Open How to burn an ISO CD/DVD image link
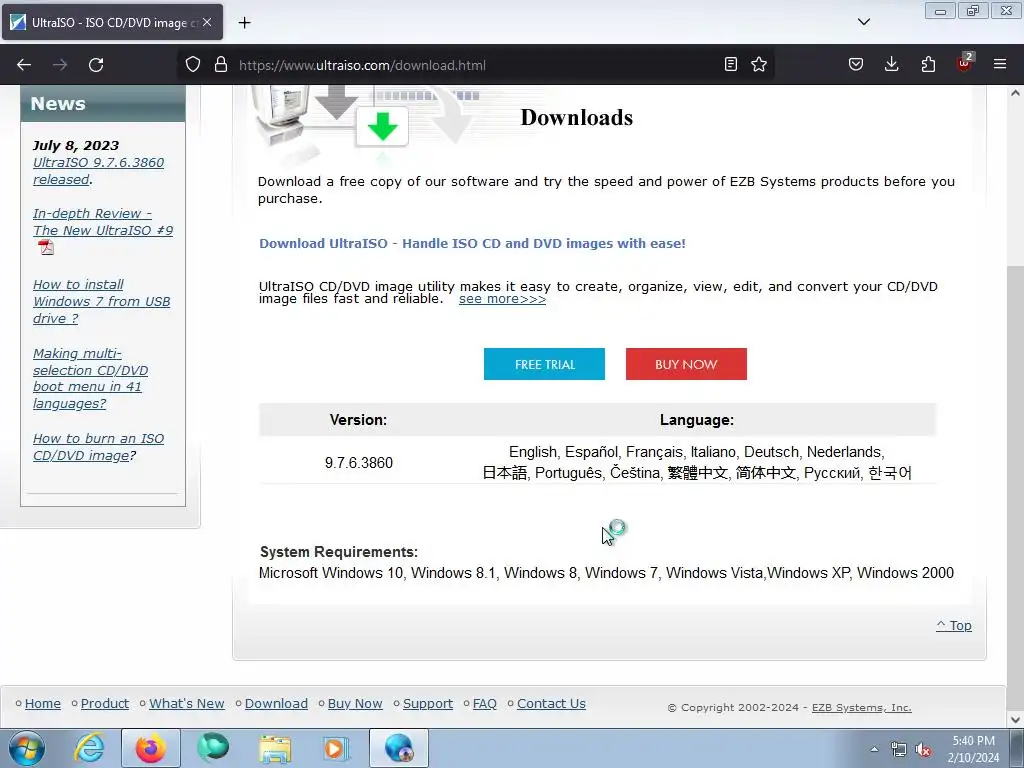1024x768 pixels. coord(98,447)
